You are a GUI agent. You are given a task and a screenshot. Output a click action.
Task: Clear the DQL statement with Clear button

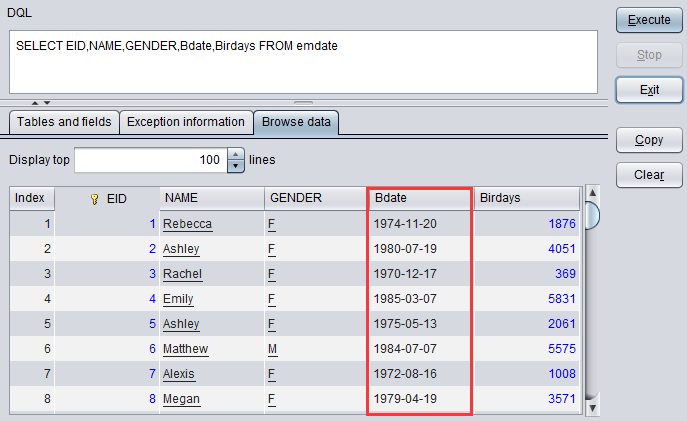[x=649, y=175]
